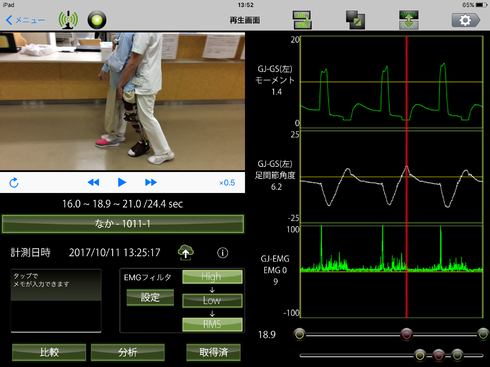Toggle the Low EMG filter

[212, 300]
